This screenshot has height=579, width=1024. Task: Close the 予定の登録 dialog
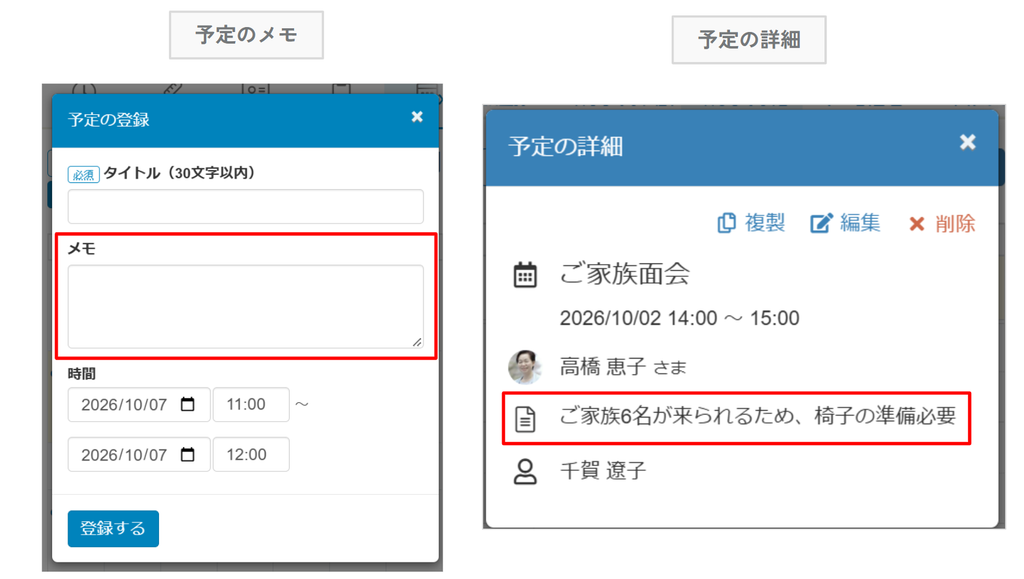click(417, 117)
